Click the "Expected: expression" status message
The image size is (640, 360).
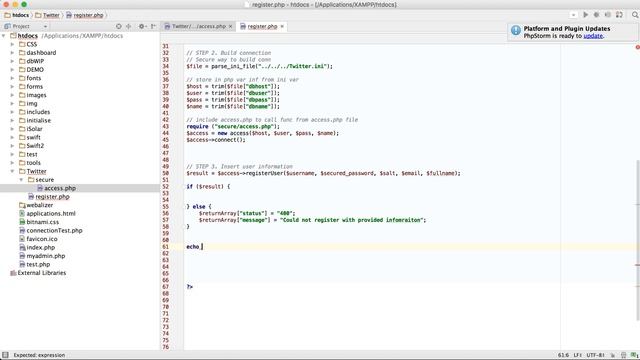tap(39, 355)
